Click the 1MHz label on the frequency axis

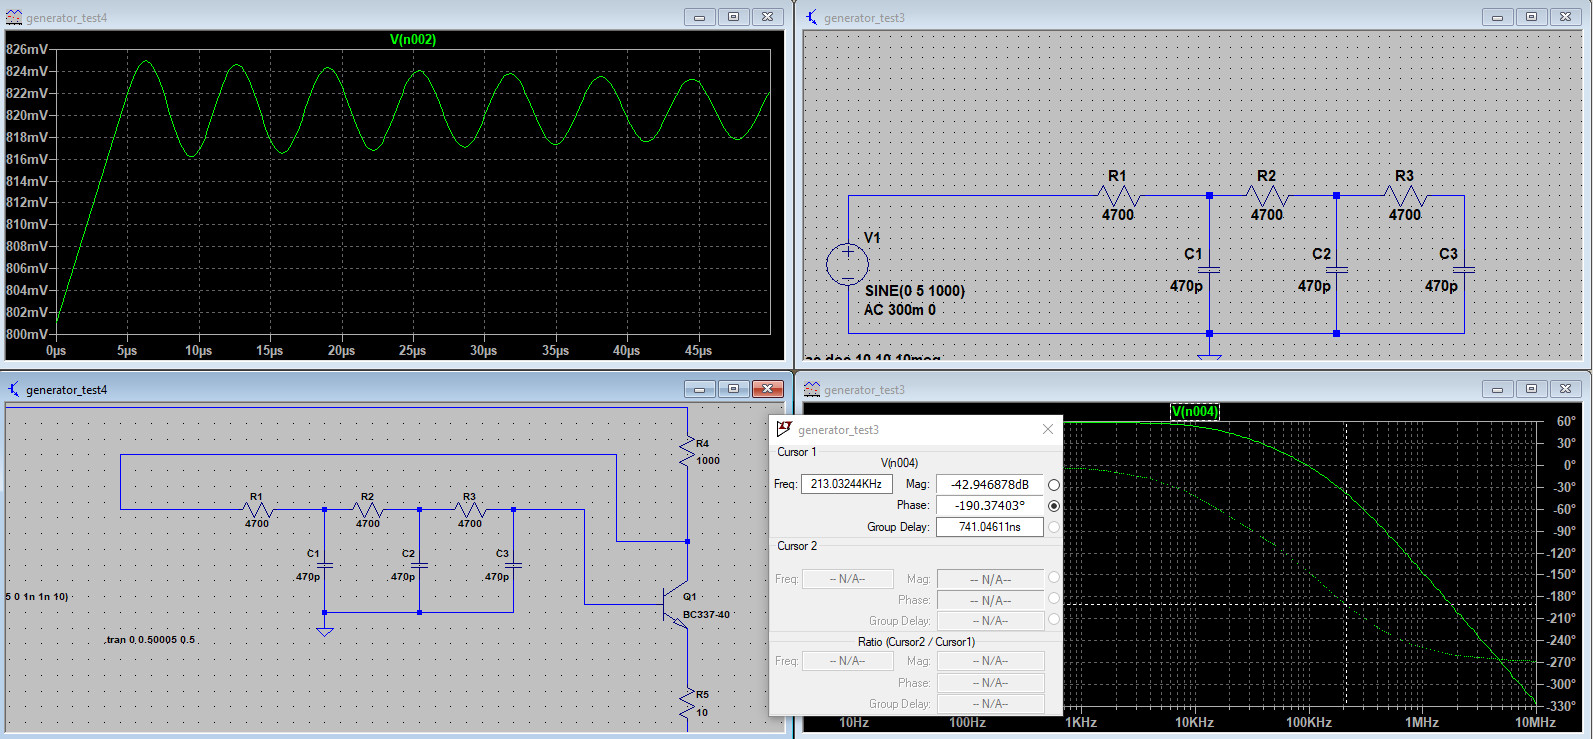coord(1421,722)
